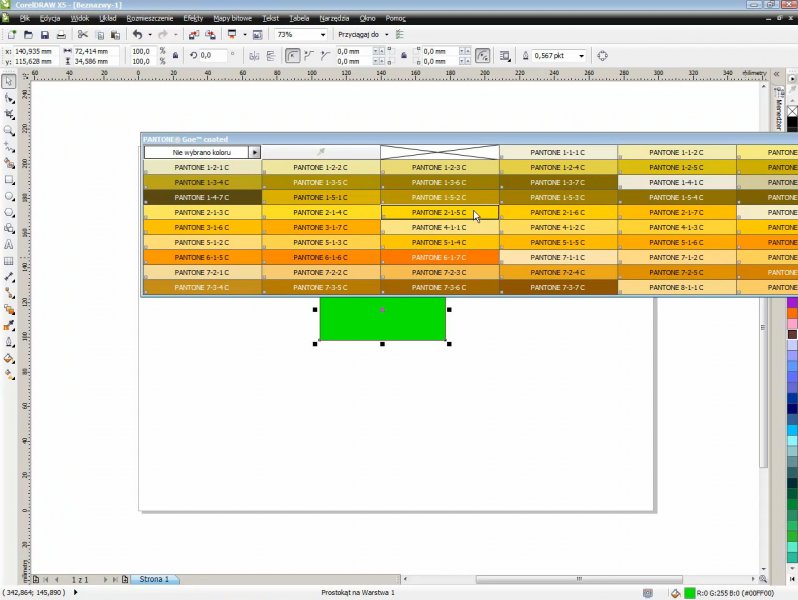The image size is (798, 600).
Task: Select the Table tool
Action: (x=9, y=261)
